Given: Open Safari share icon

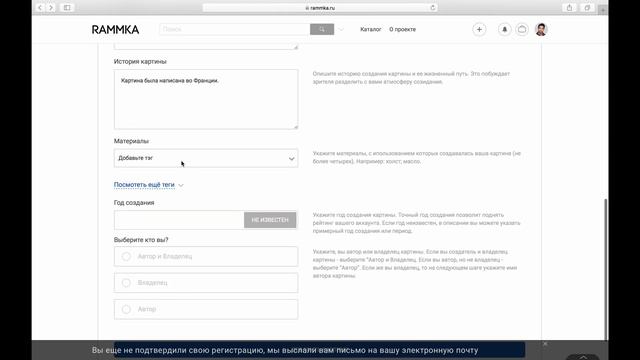Looking at the screenshot, I should pos(569,8).
